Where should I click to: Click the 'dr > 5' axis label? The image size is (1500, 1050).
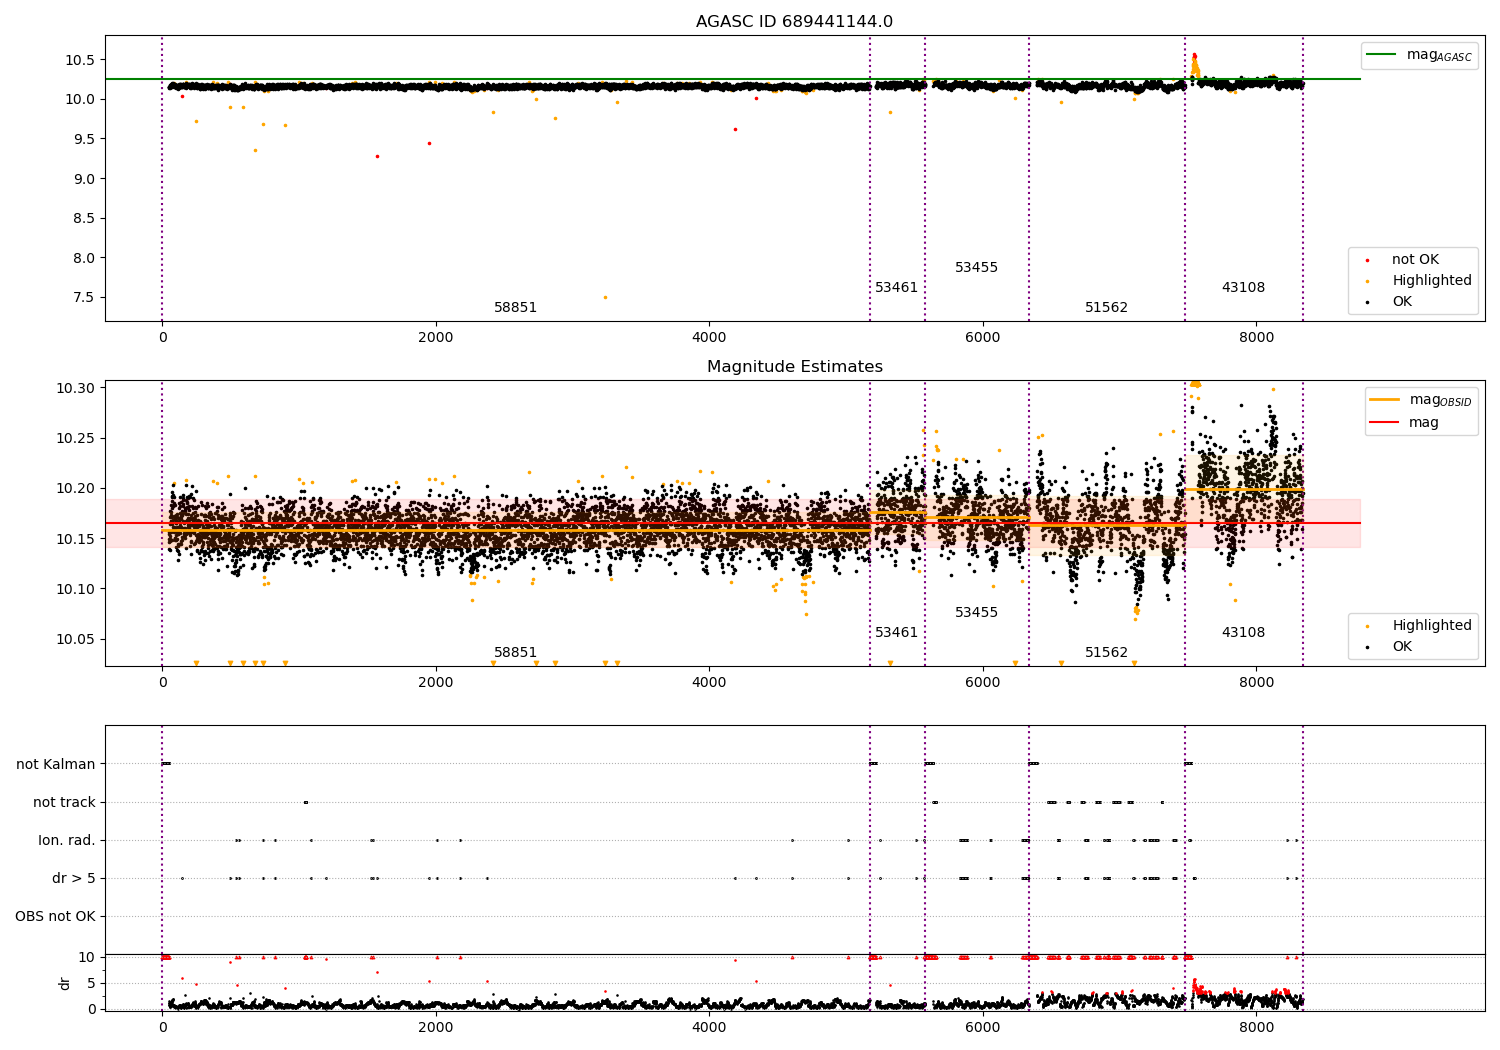tap(74, 878)
